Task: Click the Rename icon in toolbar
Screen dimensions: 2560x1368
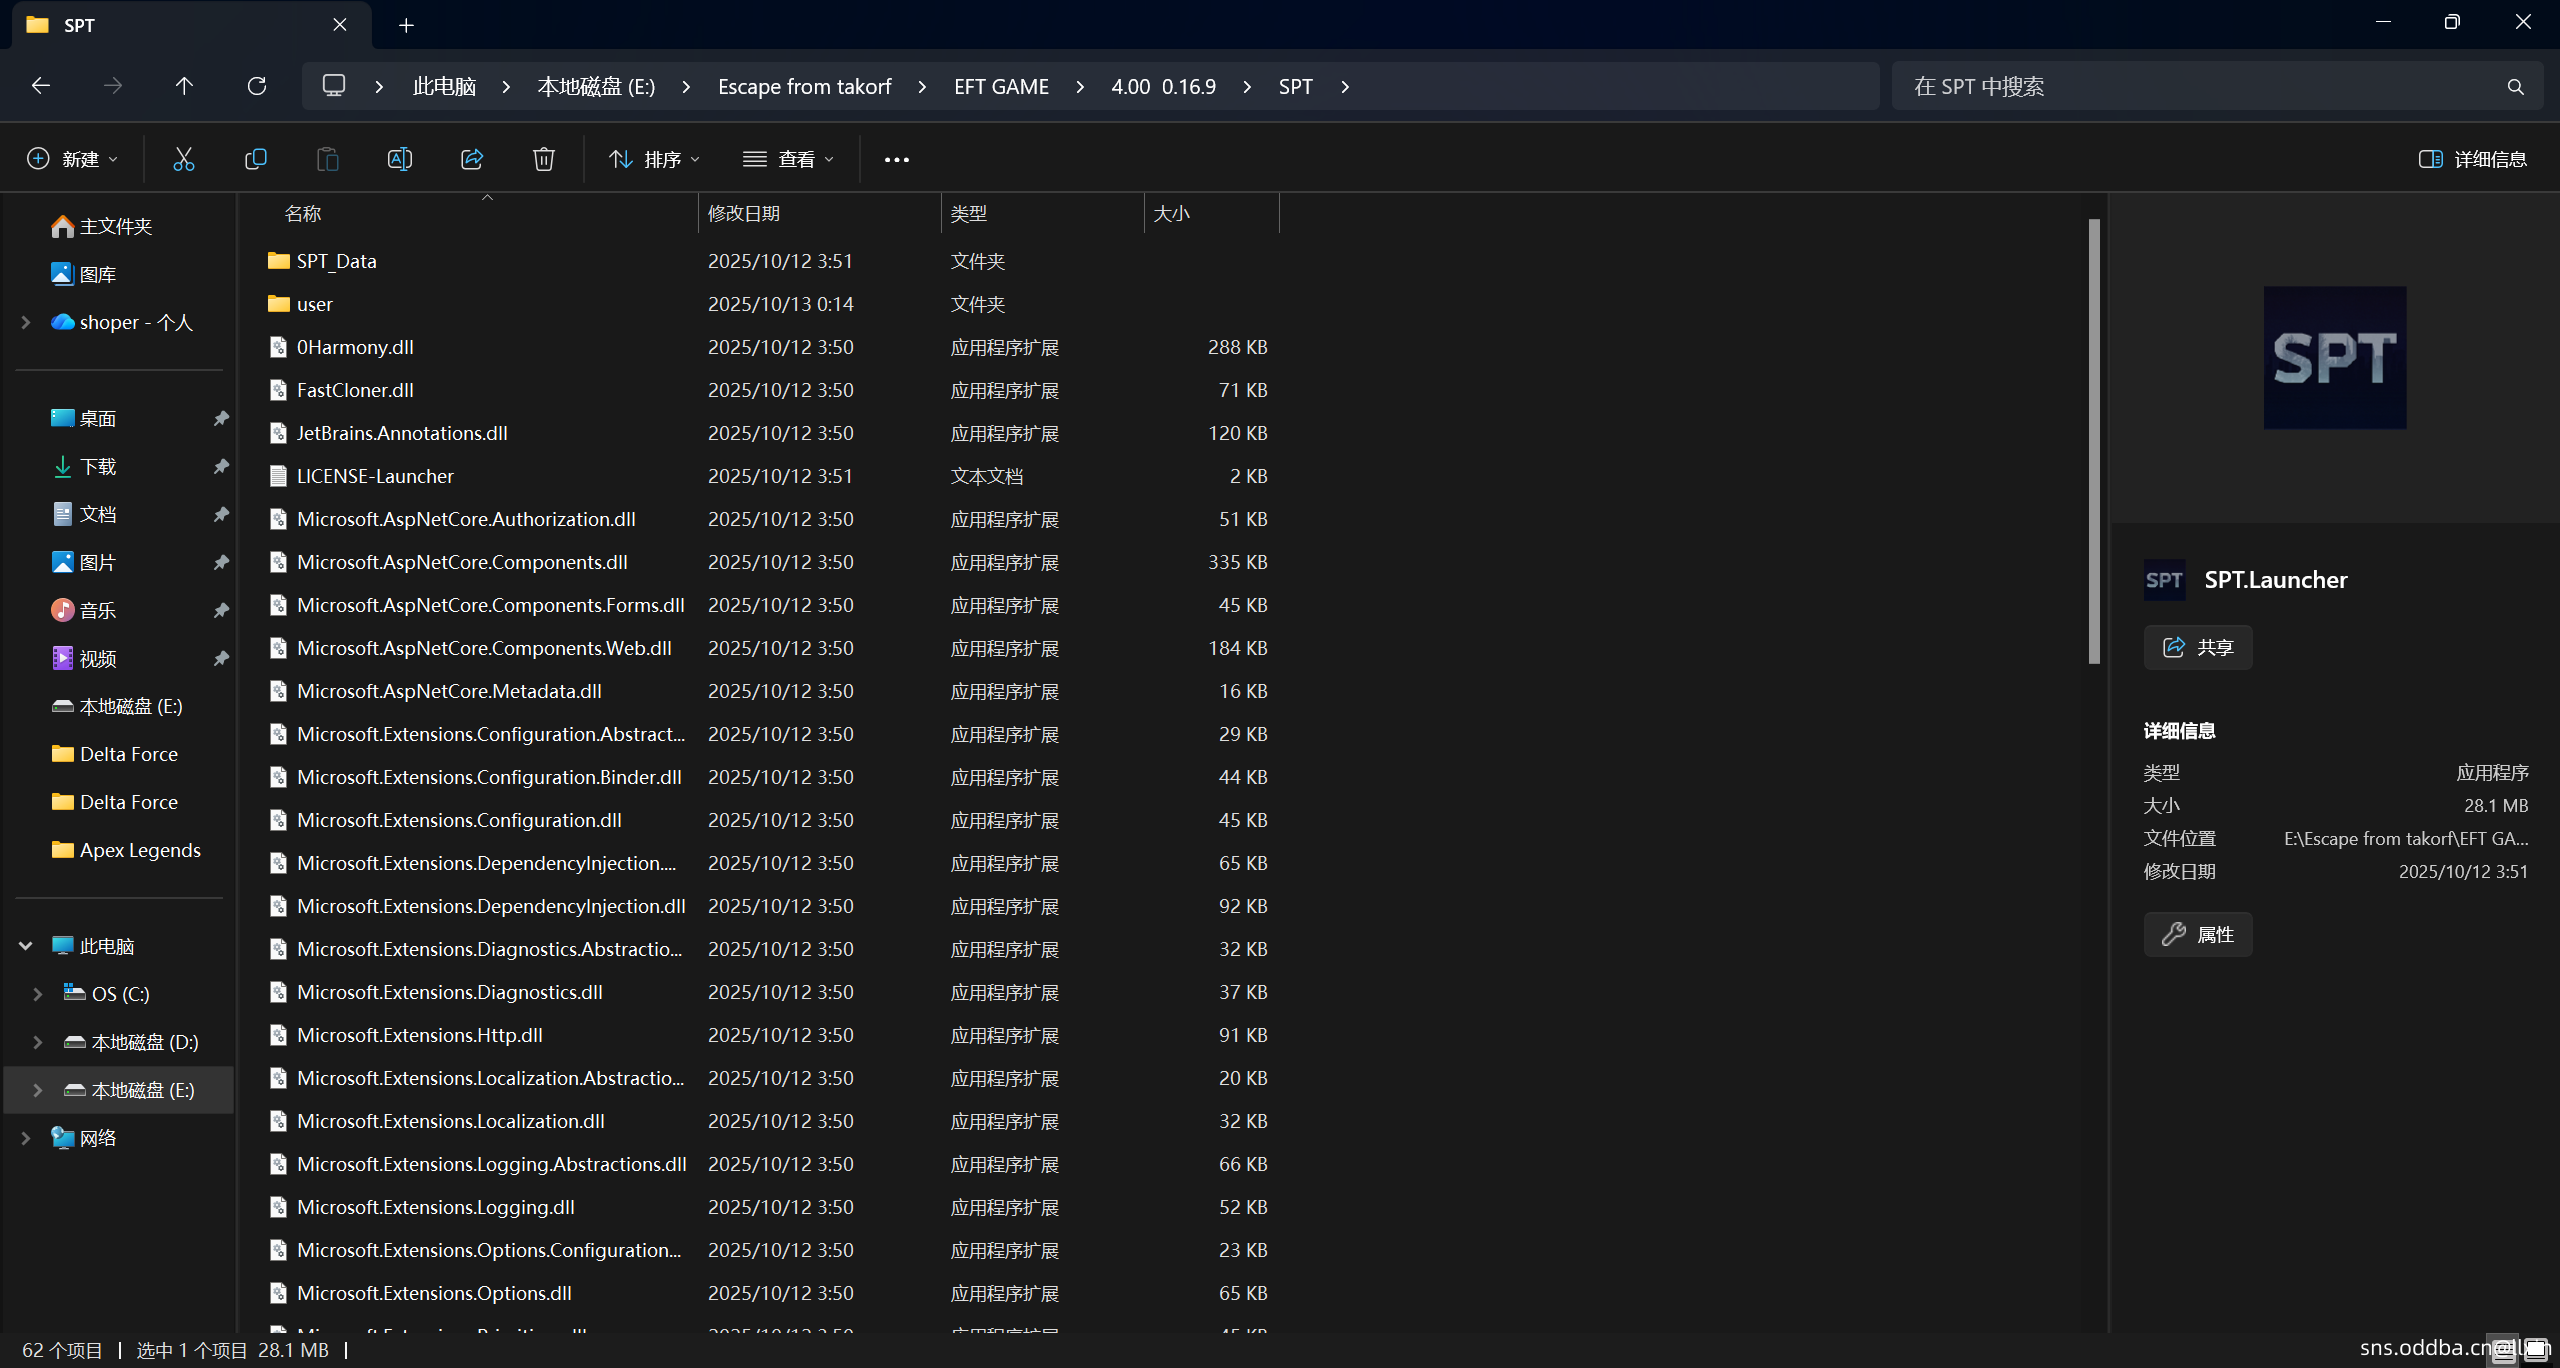Action: pyautogui.click(x=399, y=159)
